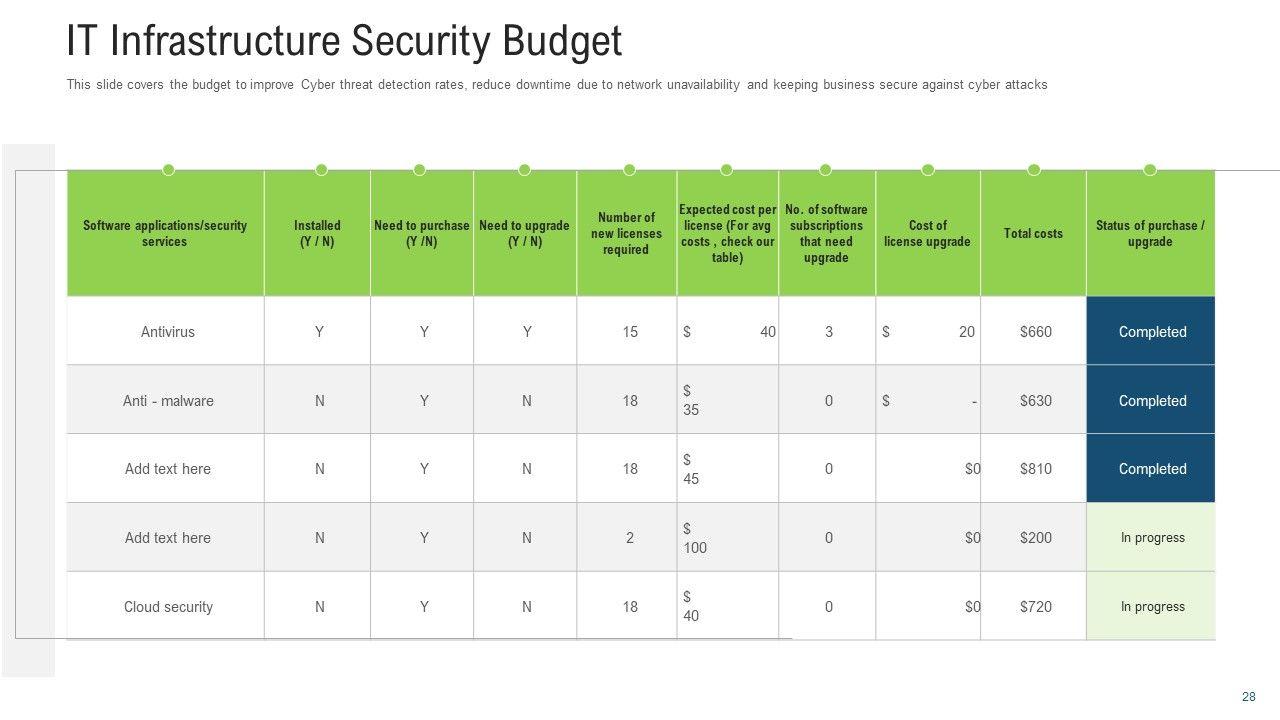The image size is (1280, 720).
Task: Click the Anti - malware cell
Action: (x=167, y=401)
